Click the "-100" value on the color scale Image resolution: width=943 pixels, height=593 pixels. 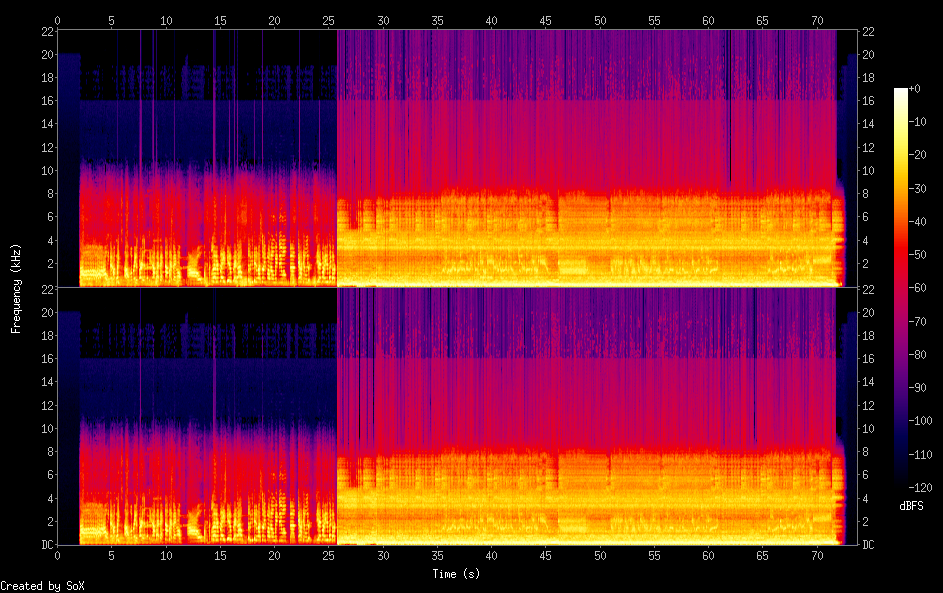(x=921, y=420)
